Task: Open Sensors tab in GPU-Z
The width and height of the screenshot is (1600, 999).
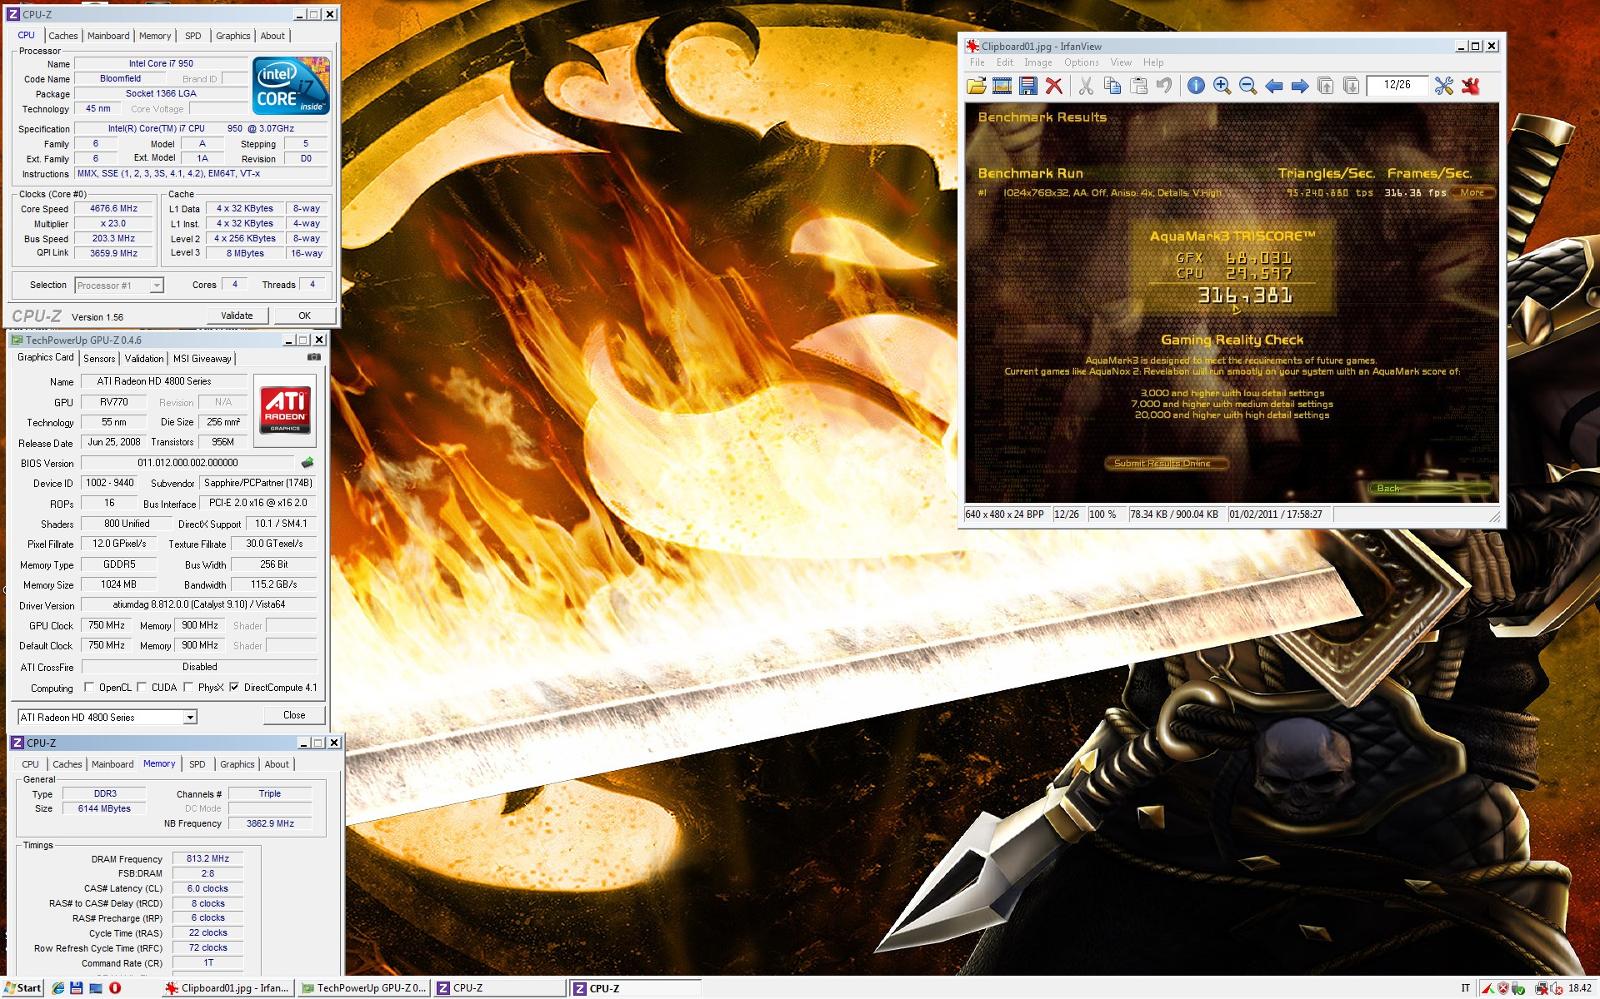Action: [x=99, y=358]
